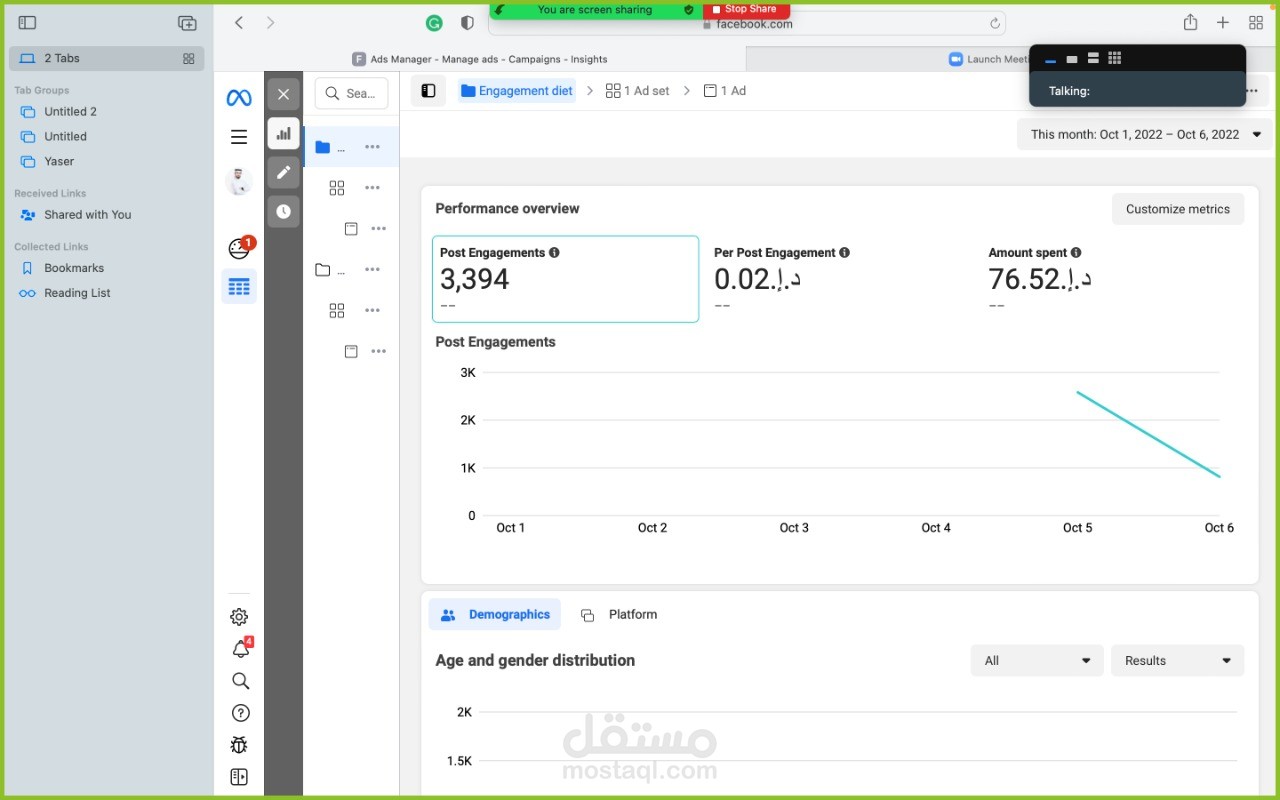
Task: Toggle the panel layout icon at bottom
Action: coord(239,777)
